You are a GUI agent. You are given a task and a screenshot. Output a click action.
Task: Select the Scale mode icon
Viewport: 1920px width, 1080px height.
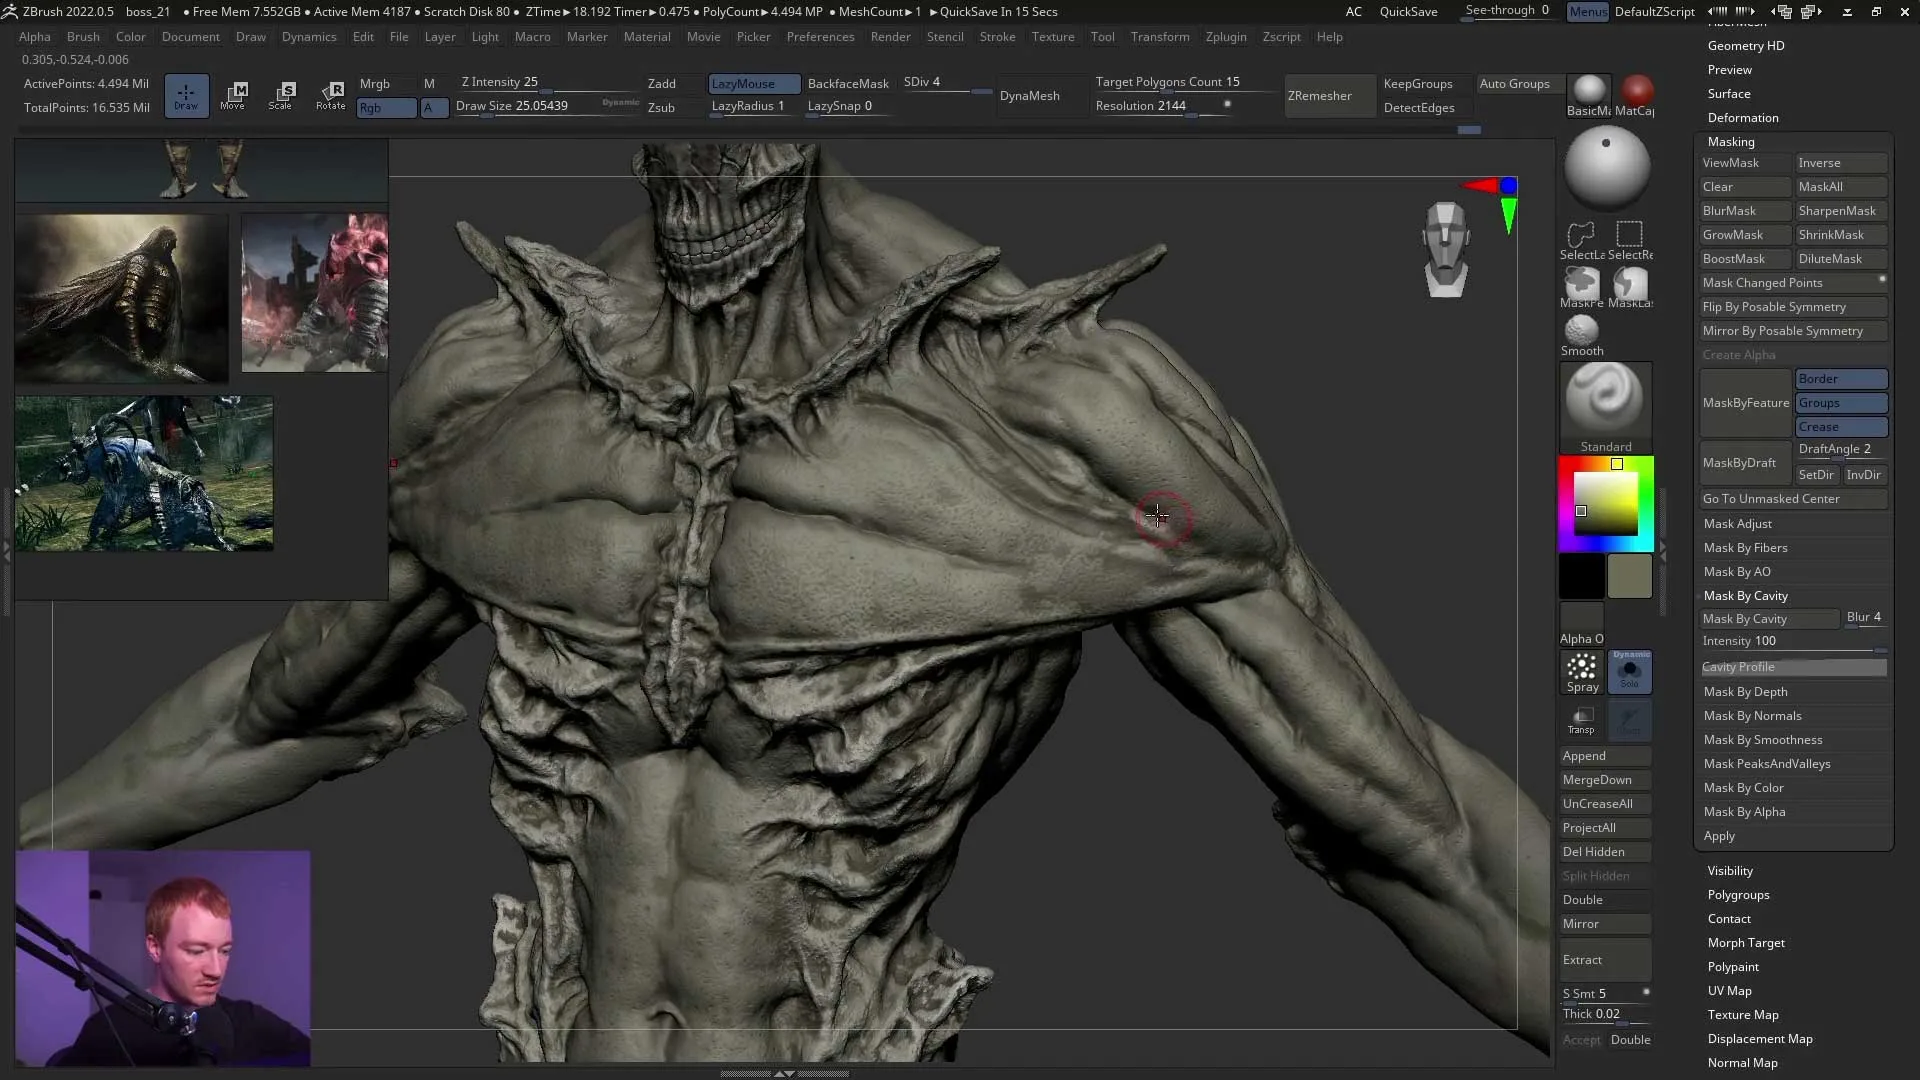click(283, 95)
